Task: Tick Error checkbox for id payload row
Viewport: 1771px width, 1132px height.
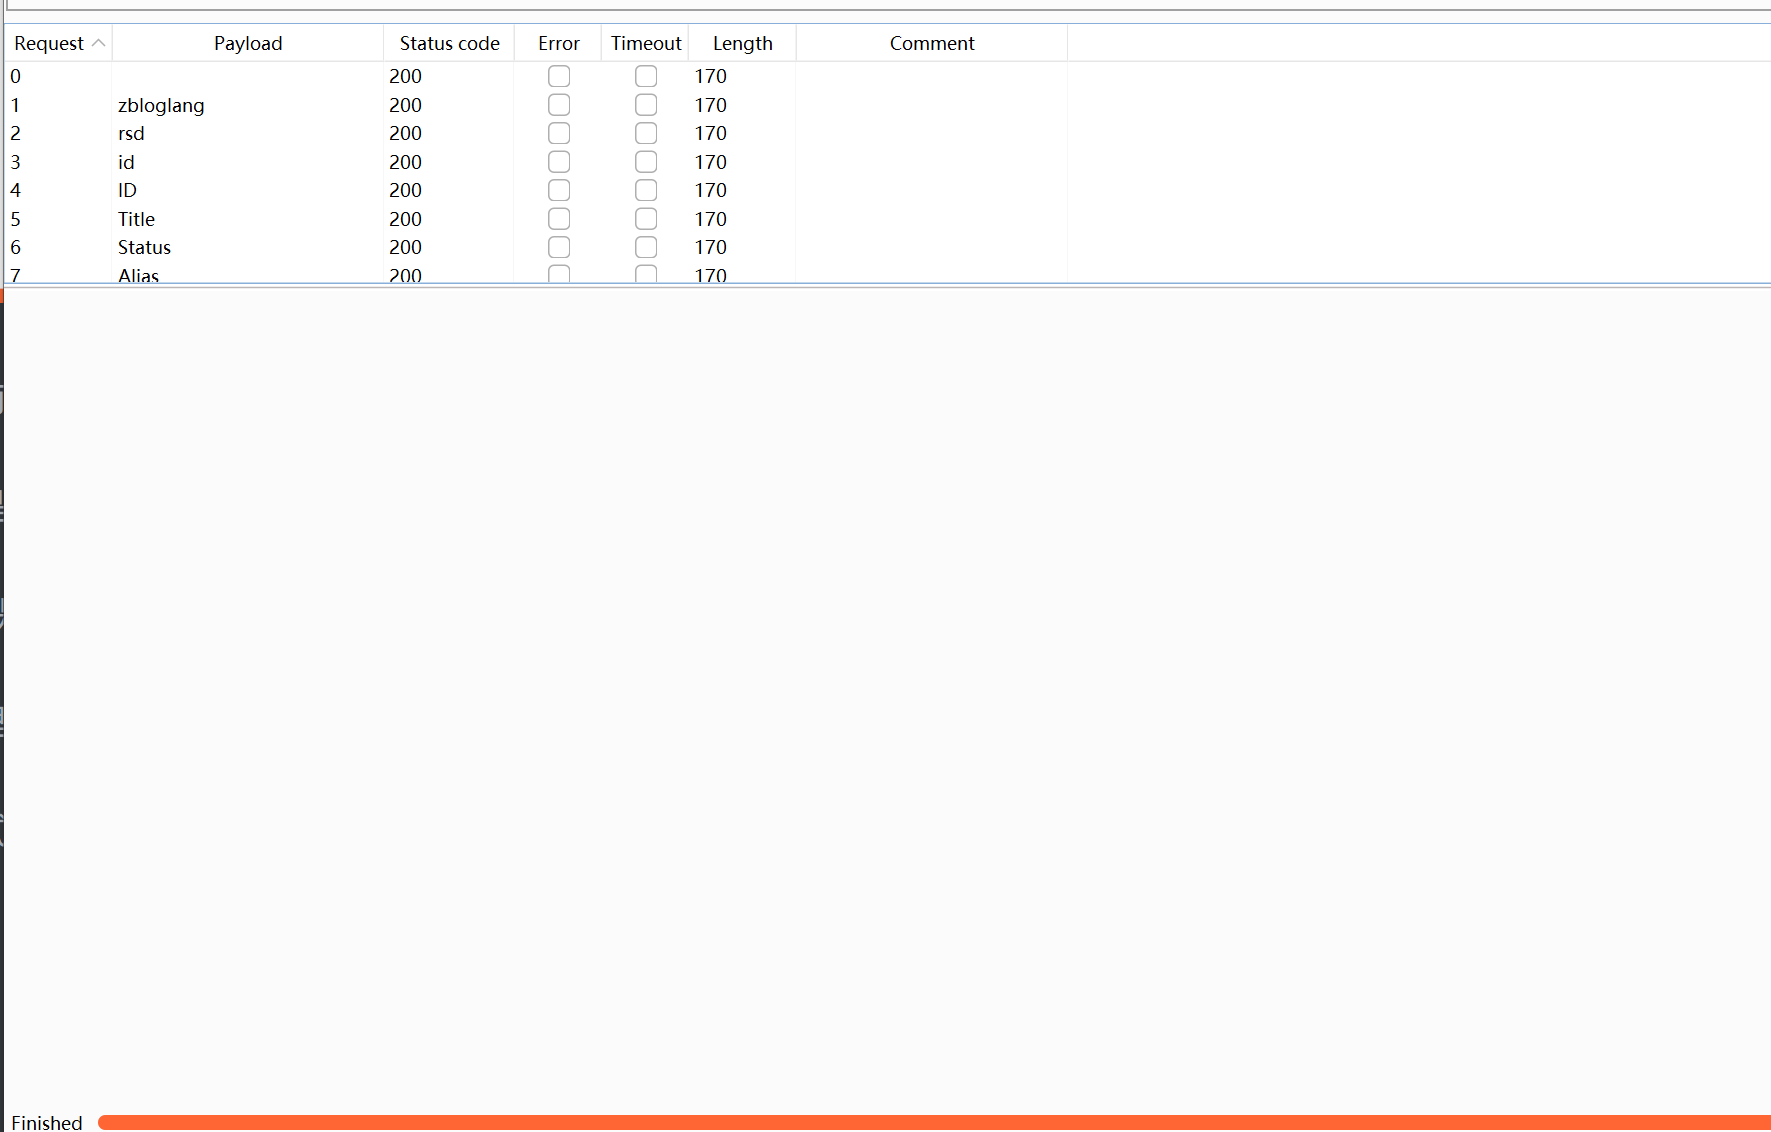Action: click(559, 162)
